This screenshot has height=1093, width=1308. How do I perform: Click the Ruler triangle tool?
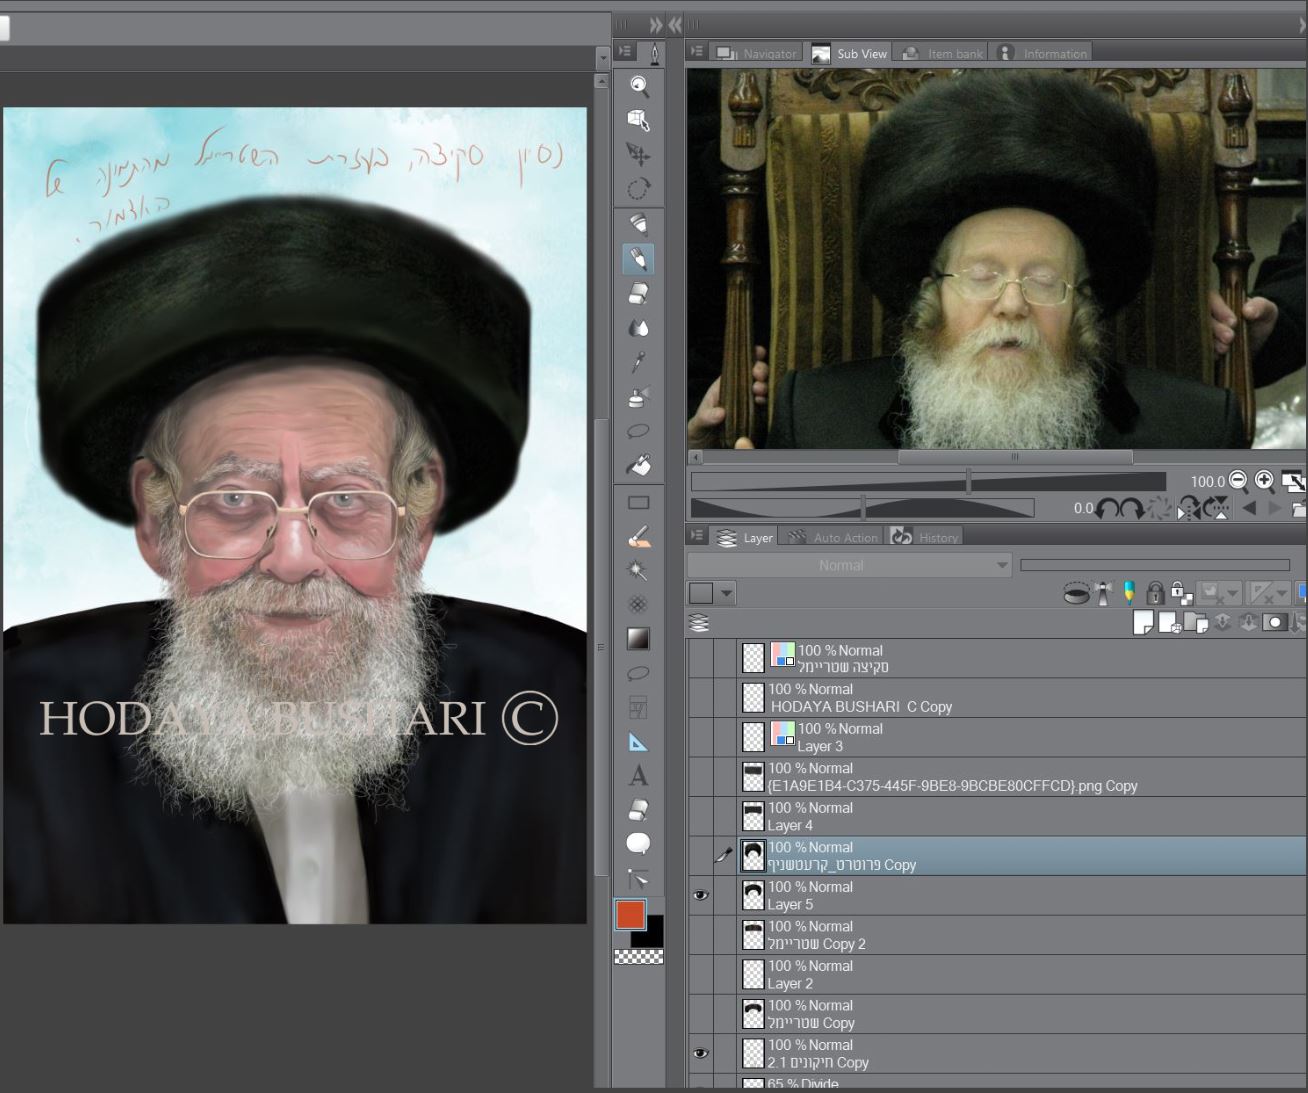[x=639, y=742]
